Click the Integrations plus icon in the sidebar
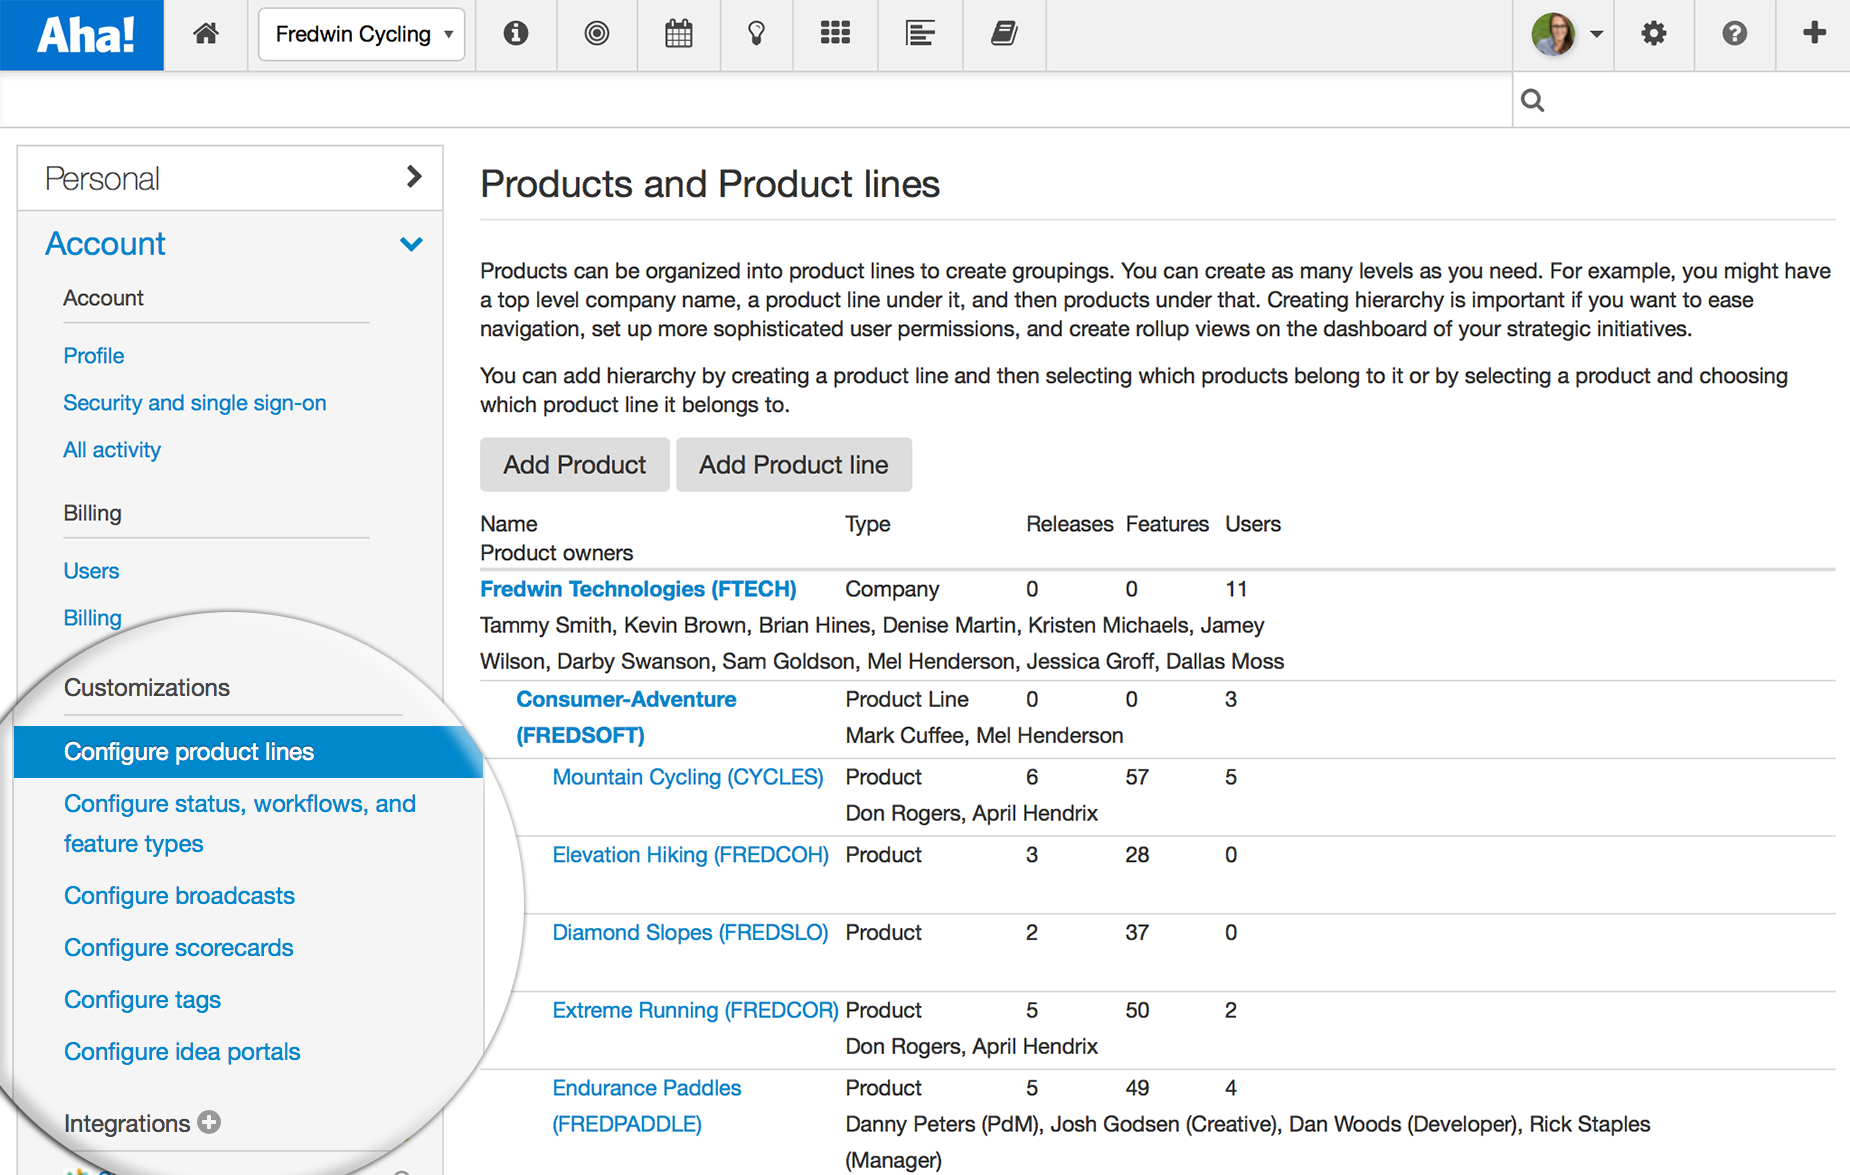The height and width of the screenshot is (1175, 1850). (209, 1123)
